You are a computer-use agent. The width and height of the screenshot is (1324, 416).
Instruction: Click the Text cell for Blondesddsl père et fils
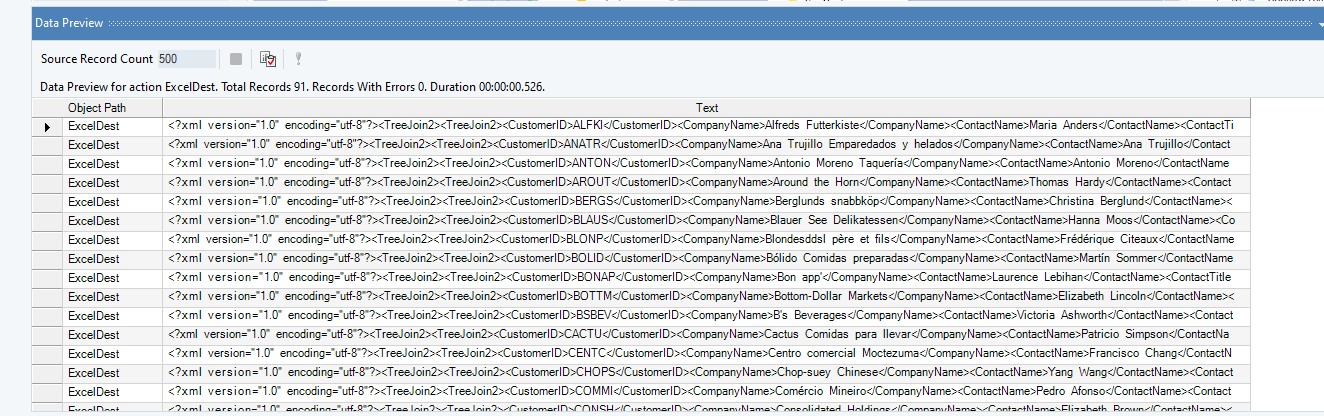point(700,240)
